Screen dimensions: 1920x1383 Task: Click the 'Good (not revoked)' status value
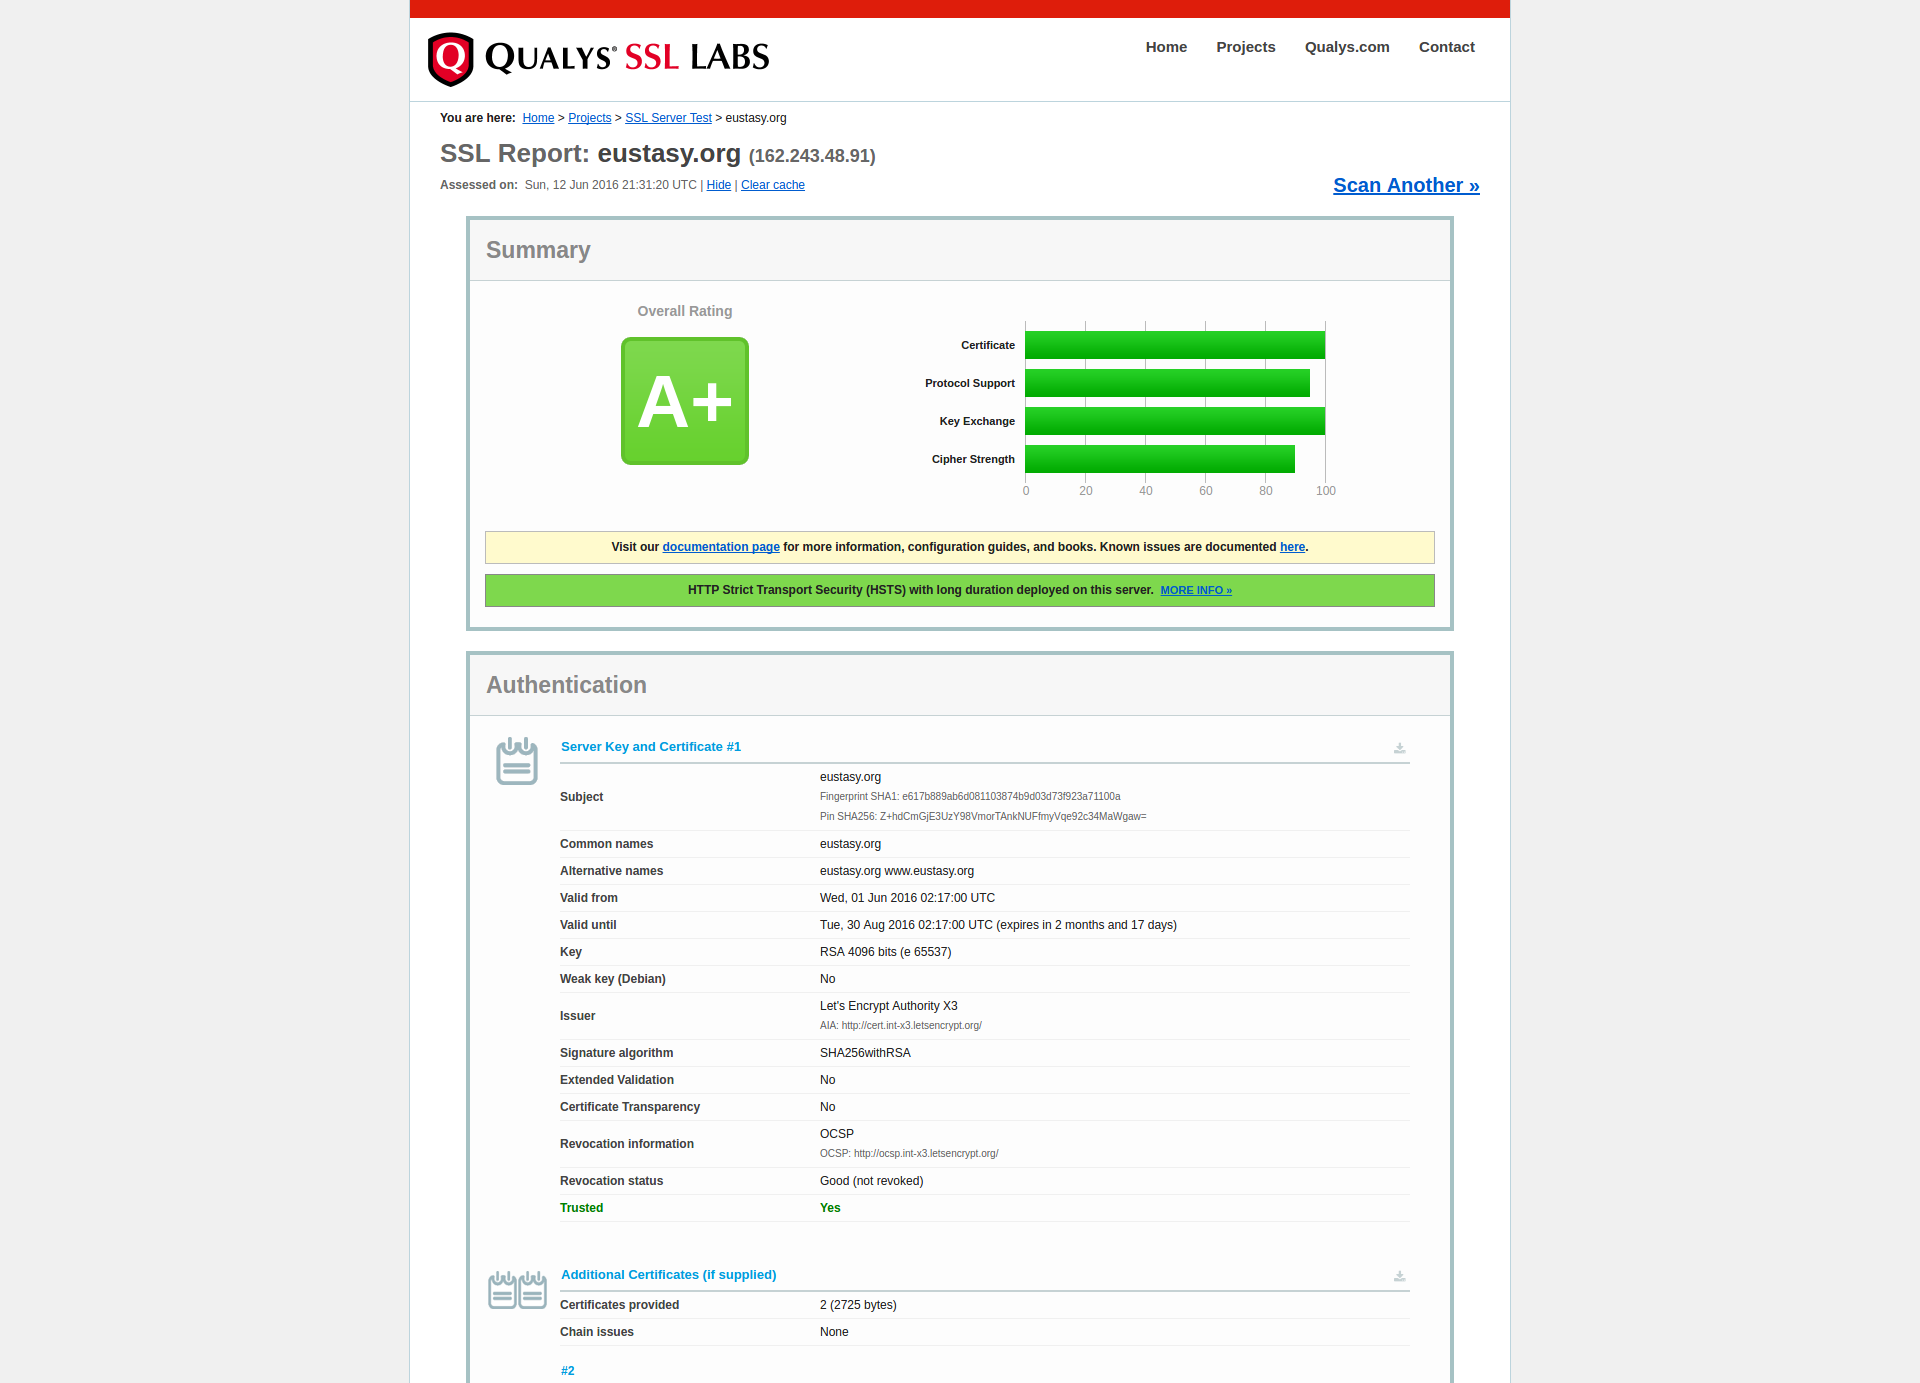[871, 1181]
